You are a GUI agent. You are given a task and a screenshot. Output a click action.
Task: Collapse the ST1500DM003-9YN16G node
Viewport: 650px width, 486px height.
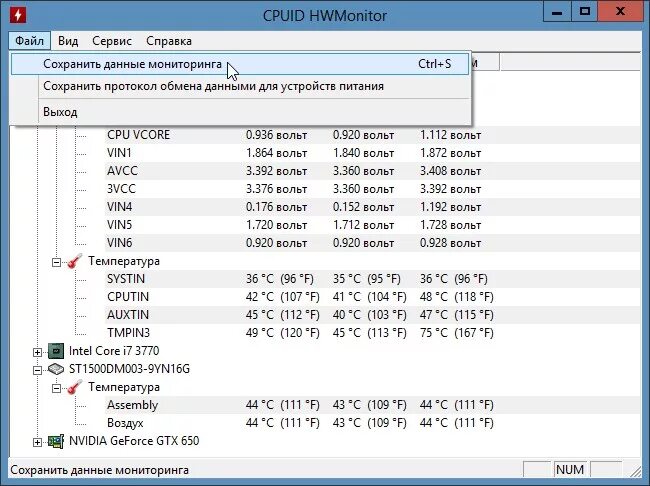click(37, 370)
